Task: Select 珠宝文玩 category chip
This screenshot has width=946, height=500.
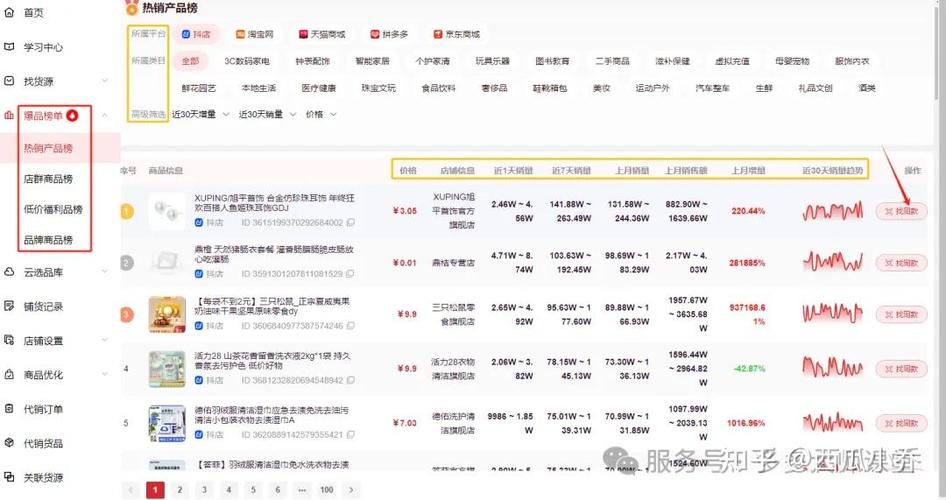Action: [x=378, y=88]
